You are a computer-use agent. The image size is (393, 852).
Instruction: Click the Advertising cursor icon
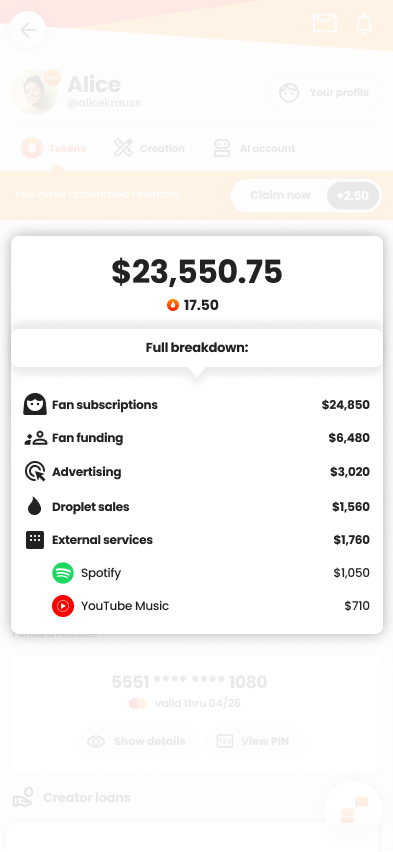[35, 472]
